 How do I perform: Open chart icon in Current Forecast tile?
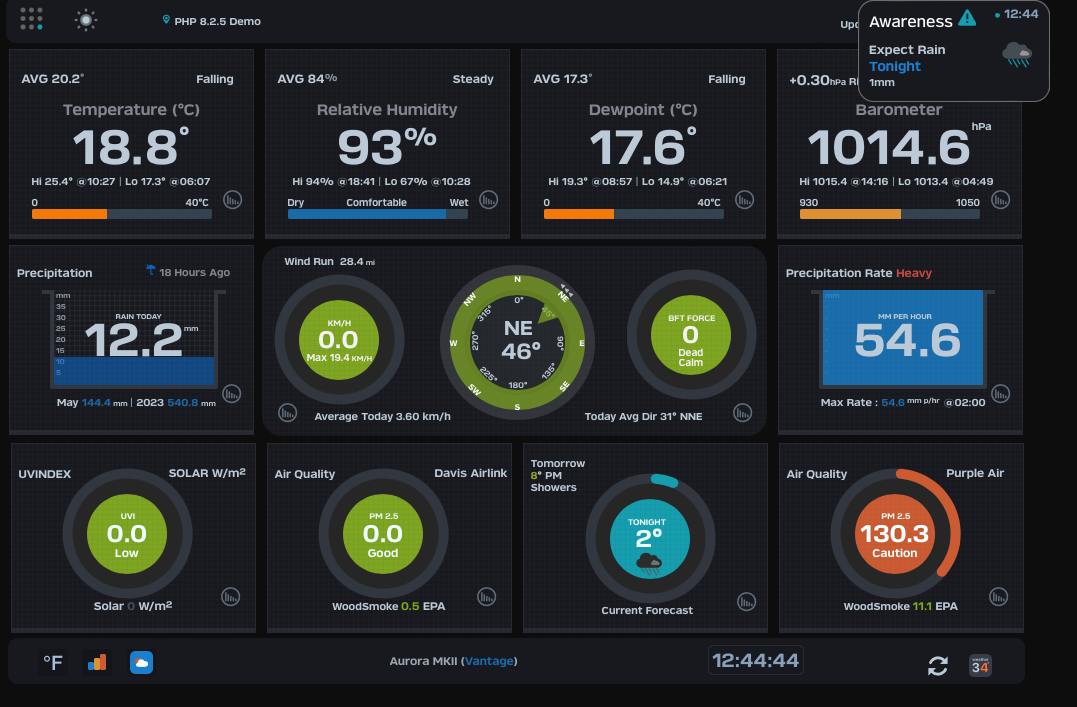click(746, 601)
